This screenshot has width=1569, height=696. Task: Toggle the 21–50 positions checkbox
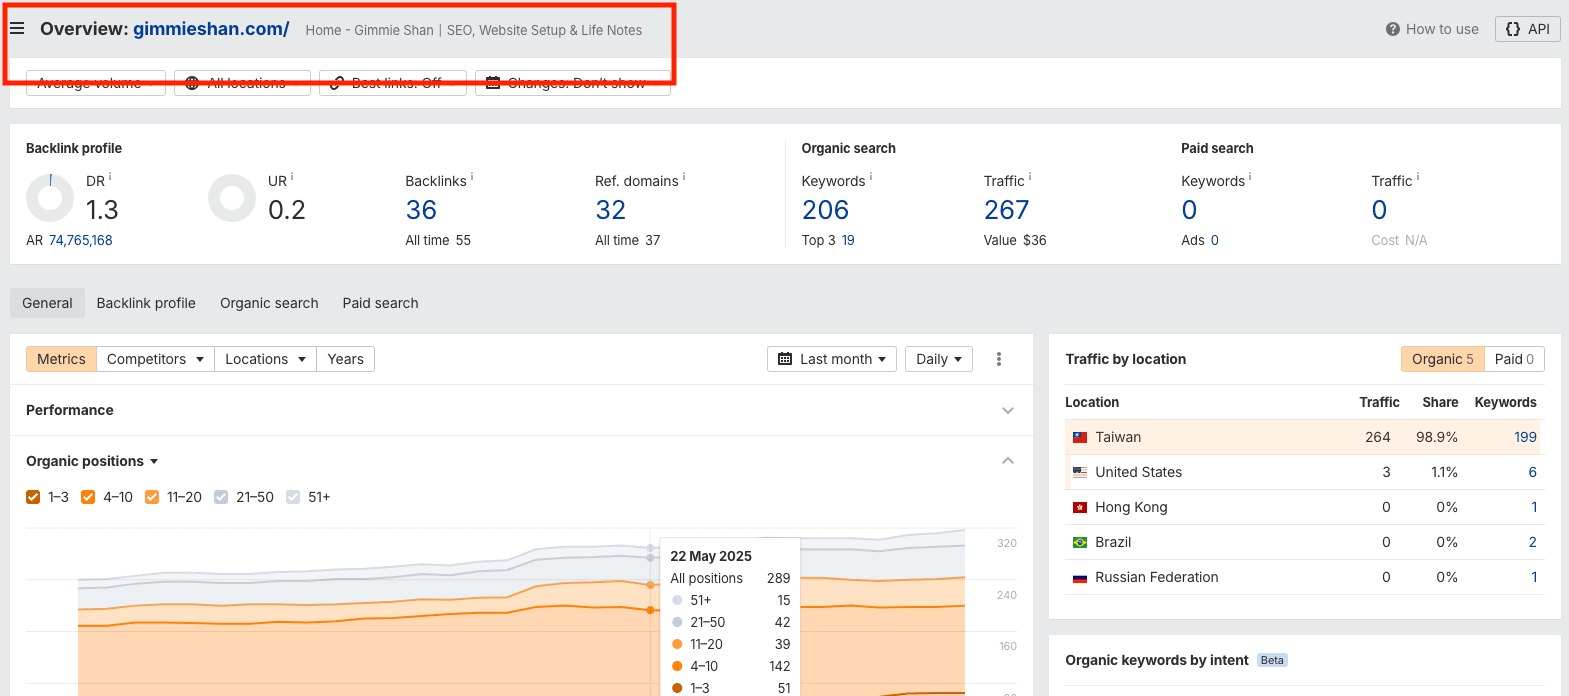221,497
